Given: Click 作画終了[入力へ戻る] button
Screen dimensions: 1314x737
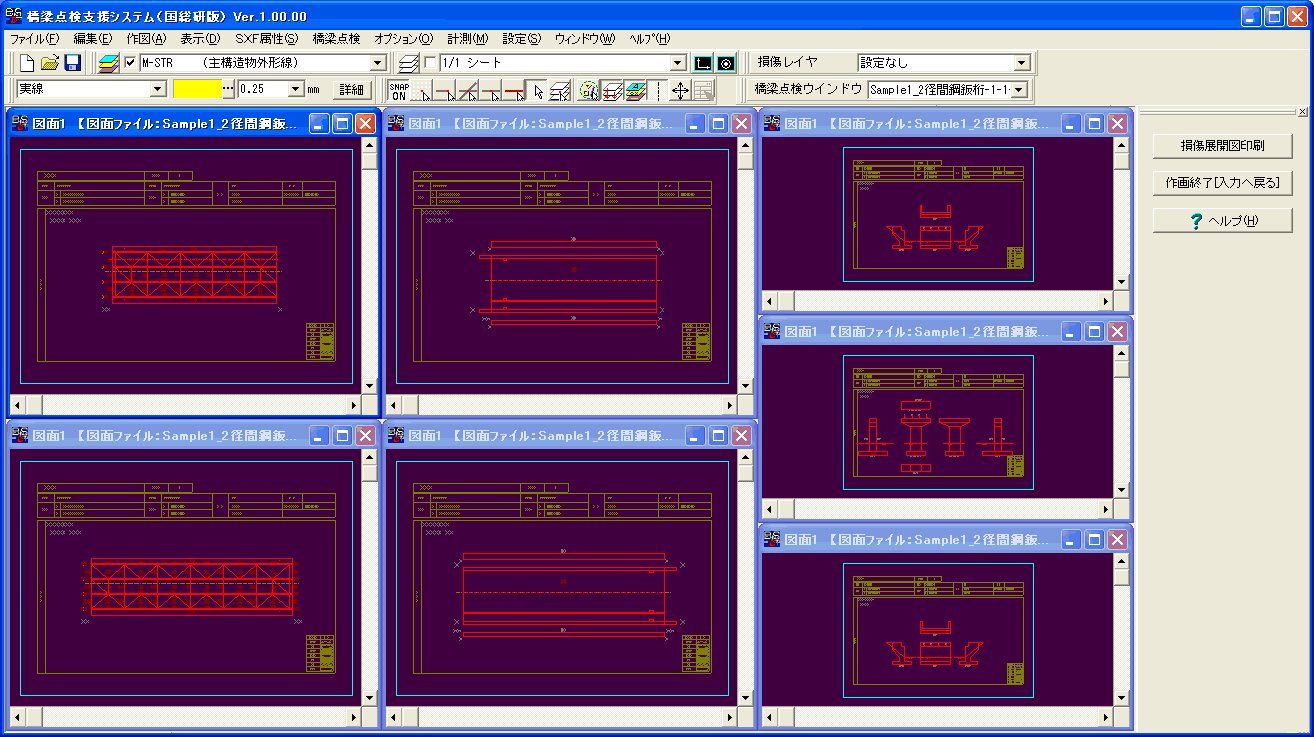Looking at the screenshot, I should [1222, 183].
